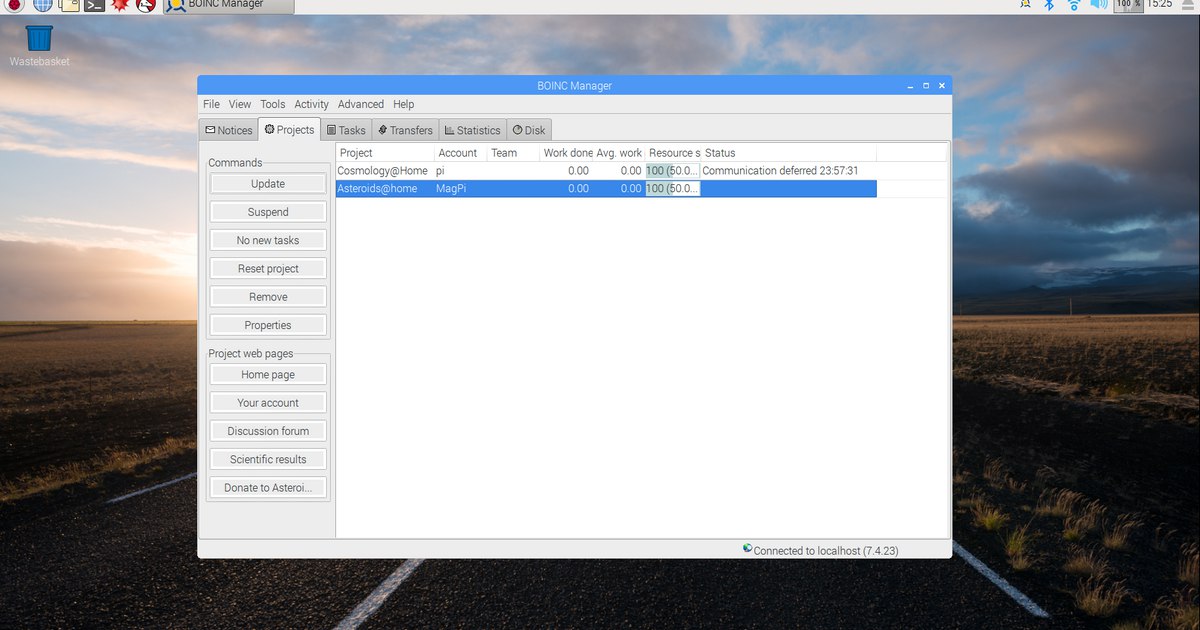This screenshot has height=630, width=1200.
Task: Click the No new tasks button
Action: point(268,240)
